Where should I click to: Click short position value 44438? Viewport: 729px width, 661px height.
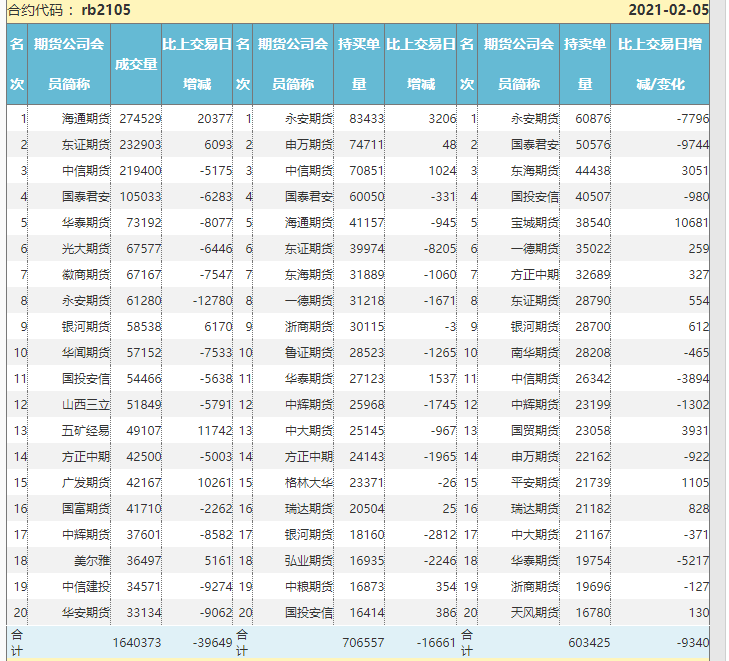[x=593, y=171]
